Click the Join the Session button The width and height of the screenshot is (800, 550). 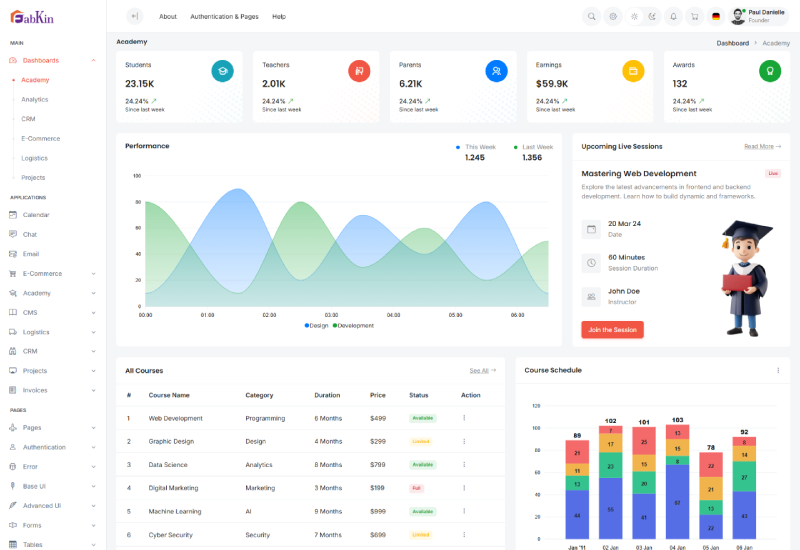pos(612,329)
